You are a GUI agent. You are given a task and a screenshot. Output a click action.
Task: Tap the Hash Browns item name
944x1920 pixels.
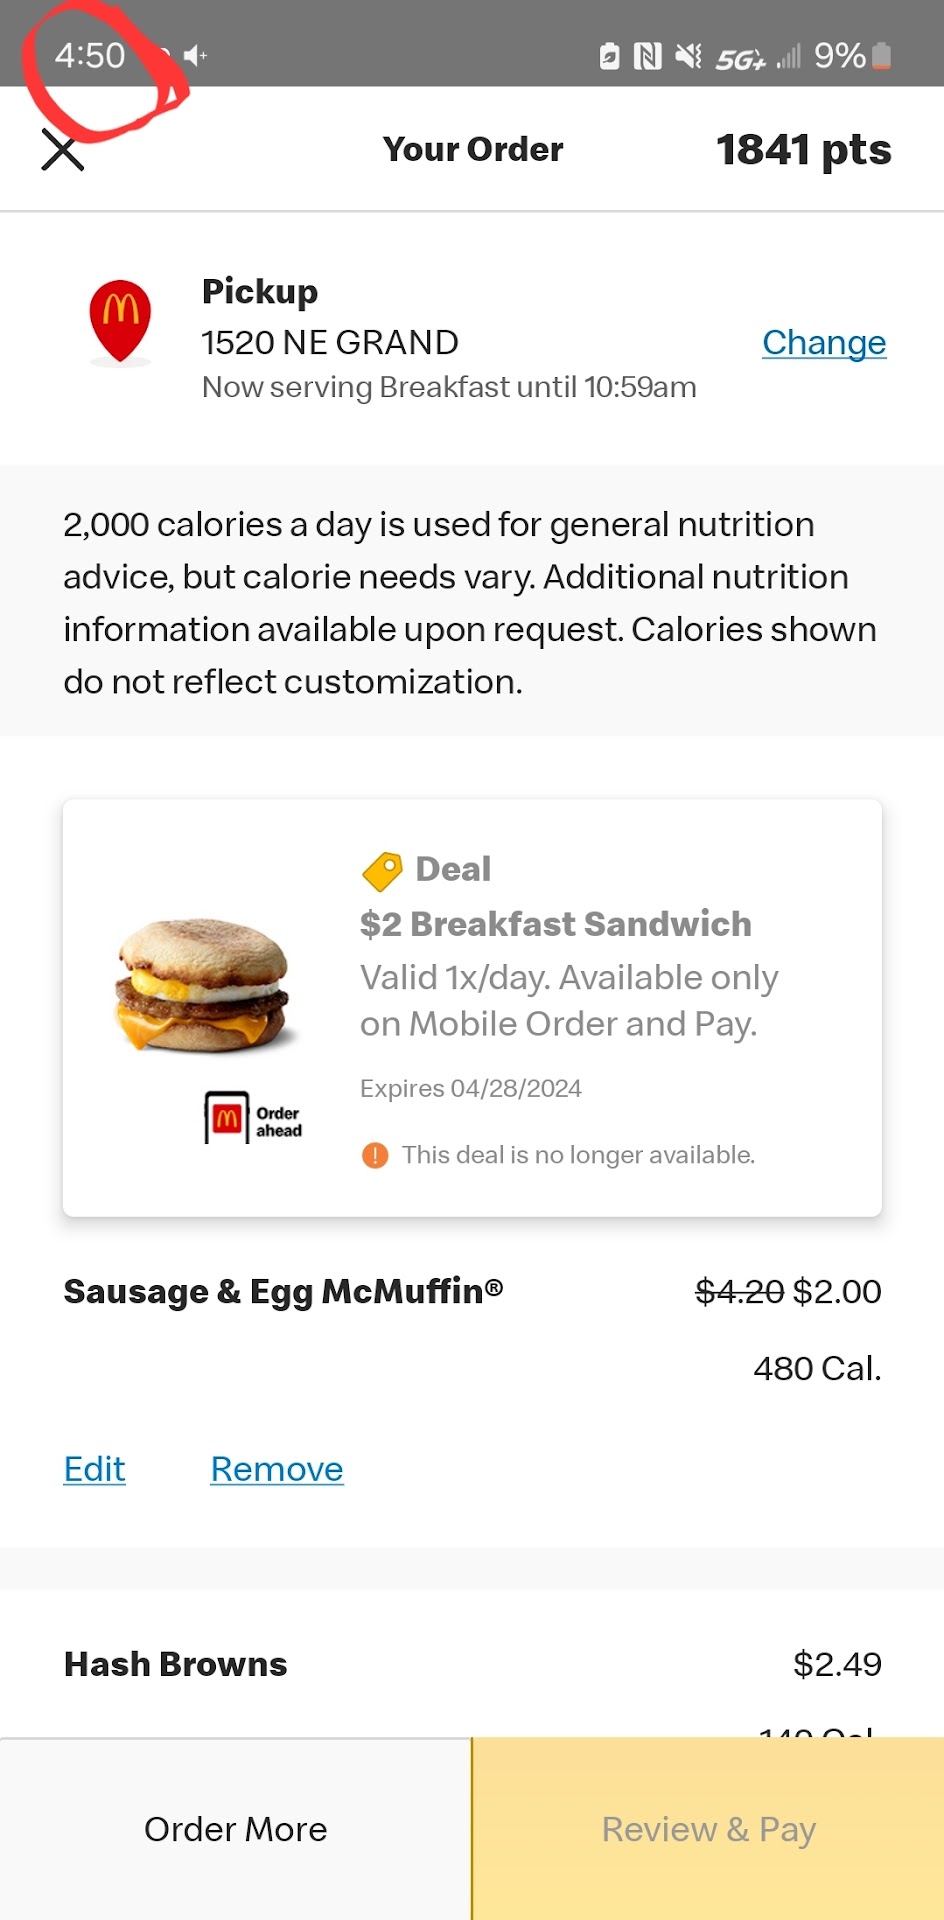(x=176, y=1664)
